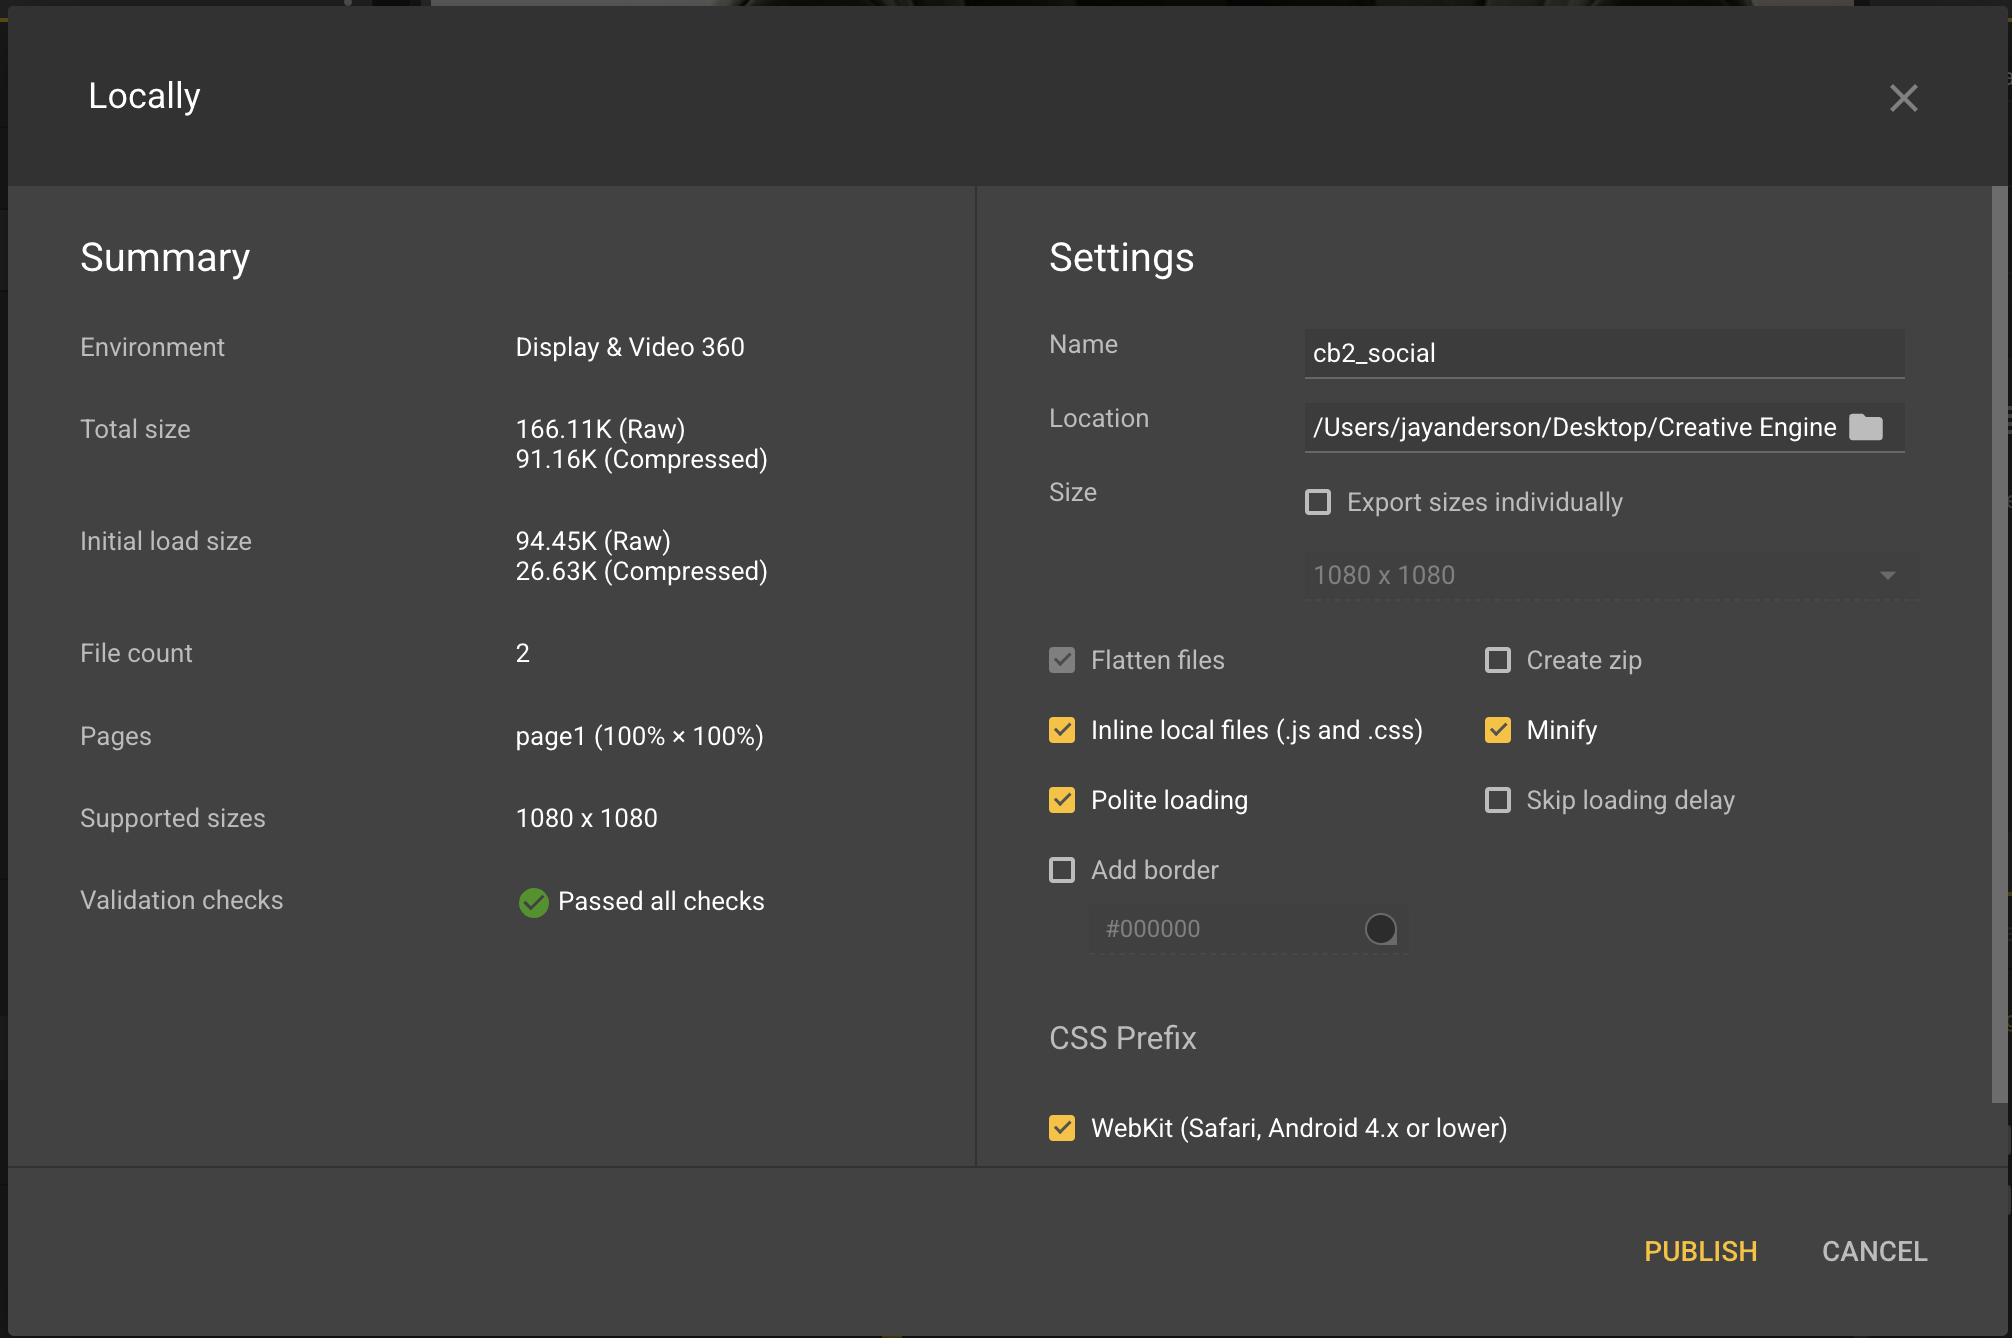Viewport: 2012px width, 1338px height.
Task: Click the PUBLISH button
Action: 1700,1251
